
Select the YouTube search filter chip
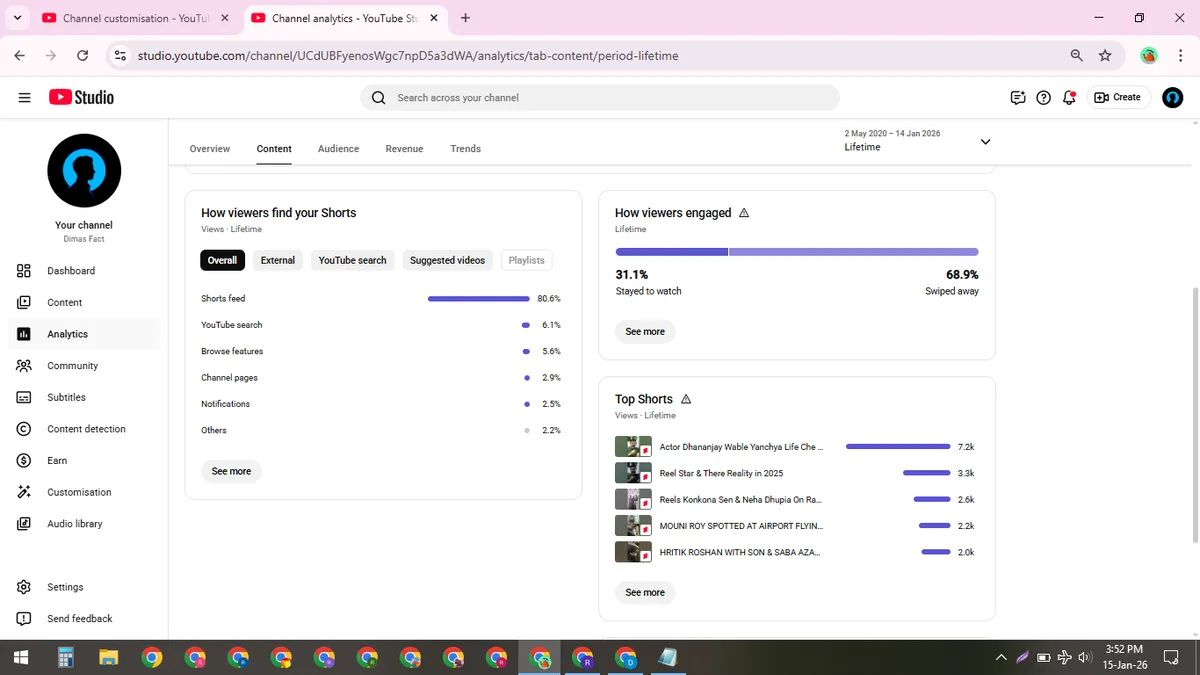tap(352, 260)
